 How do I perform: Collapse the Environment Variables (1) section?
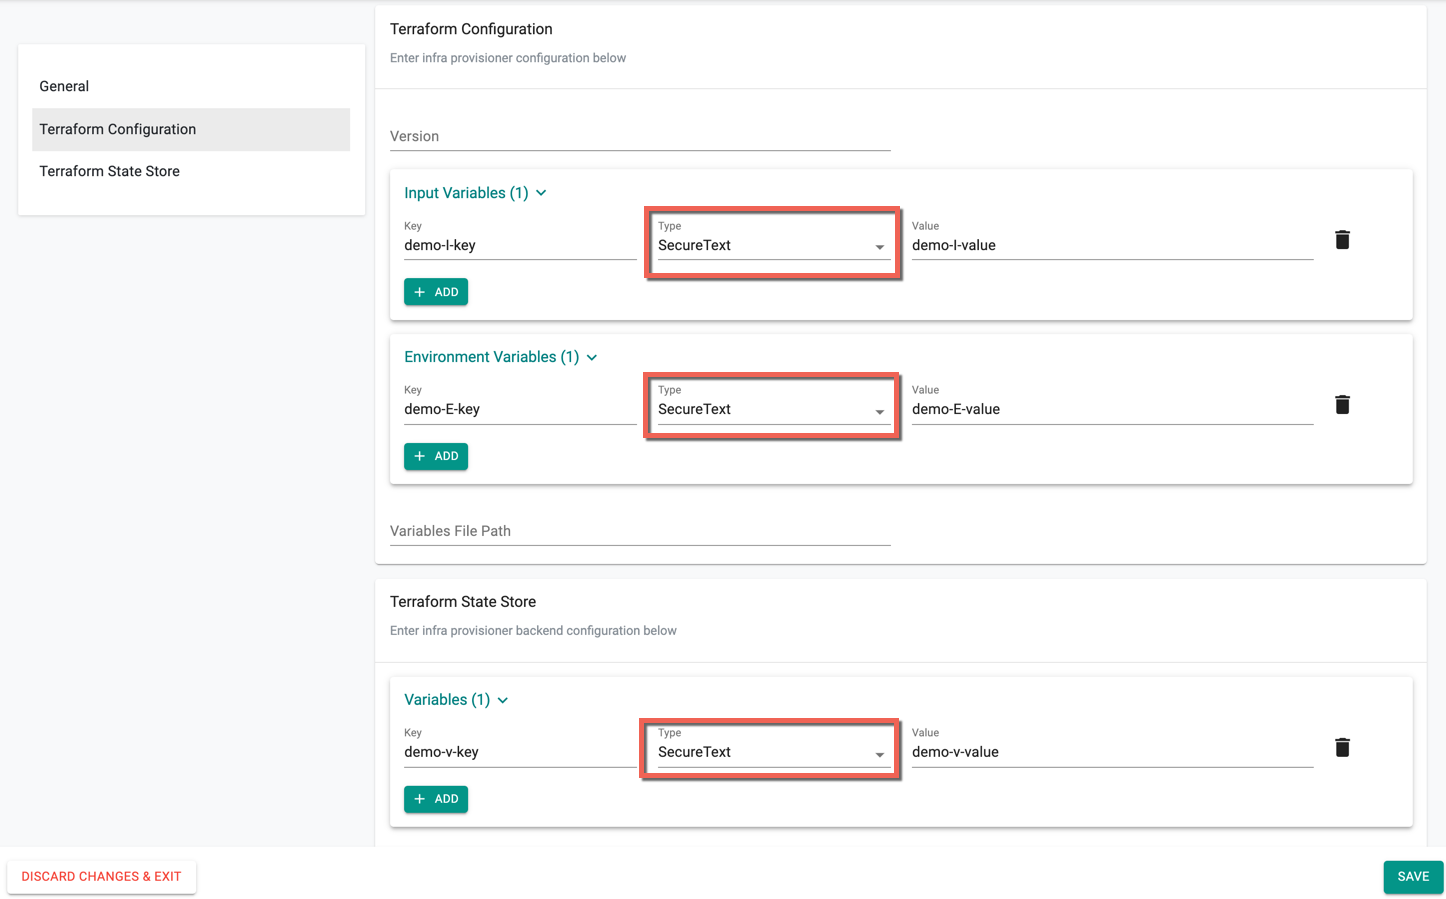pyautogui.click(x=500, y=357)
